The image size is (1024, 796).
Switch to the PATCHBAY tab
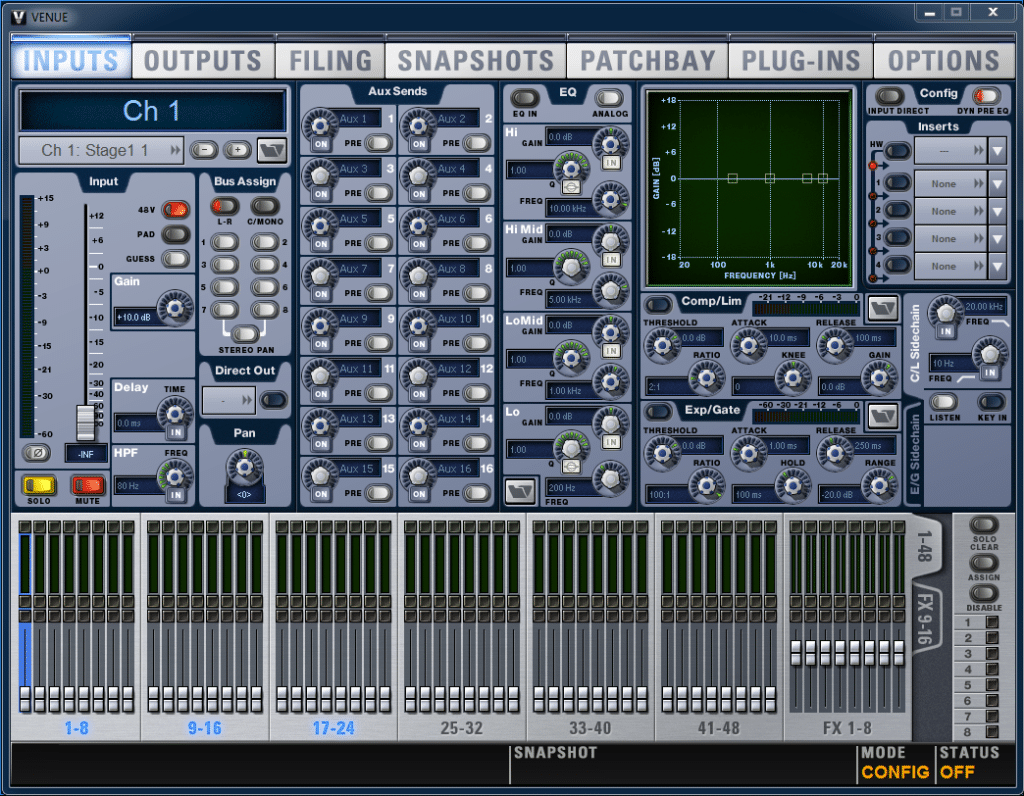click(x=646, y=60)
